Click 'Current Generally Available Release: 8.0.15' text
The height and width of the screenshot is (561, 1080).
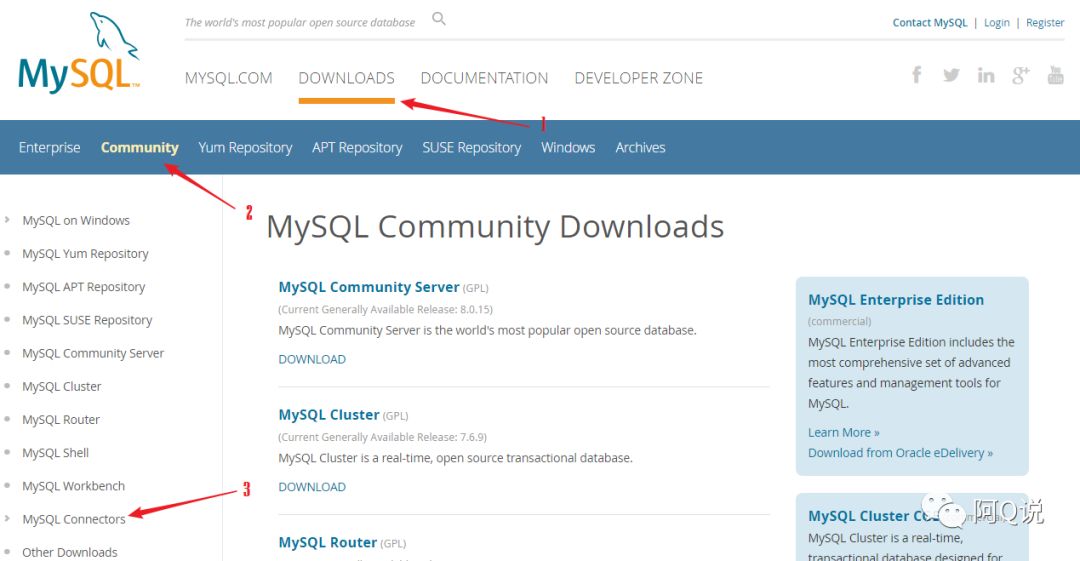tap(385, 309)
